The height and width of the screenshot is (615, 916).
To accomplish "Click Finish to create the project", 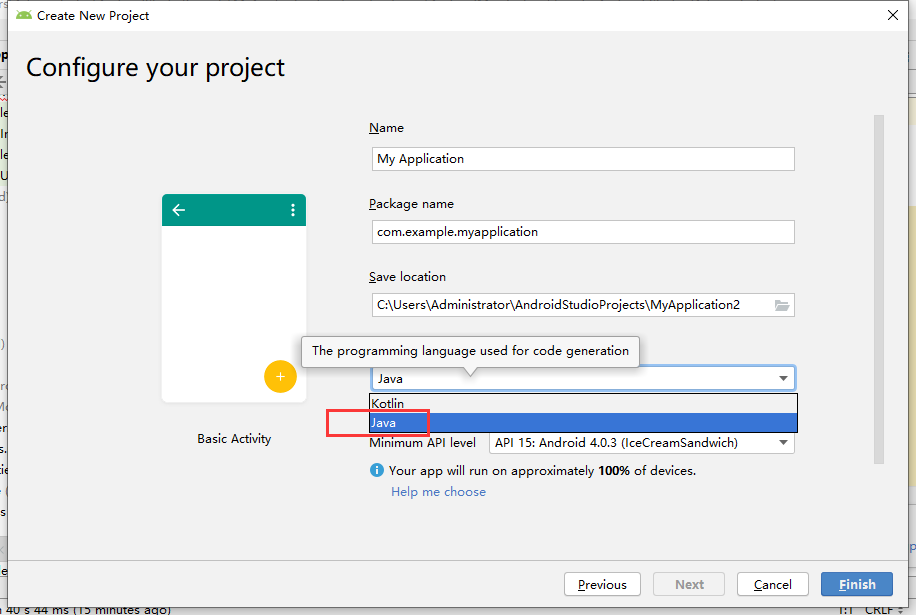I will (x=856, y=584).
